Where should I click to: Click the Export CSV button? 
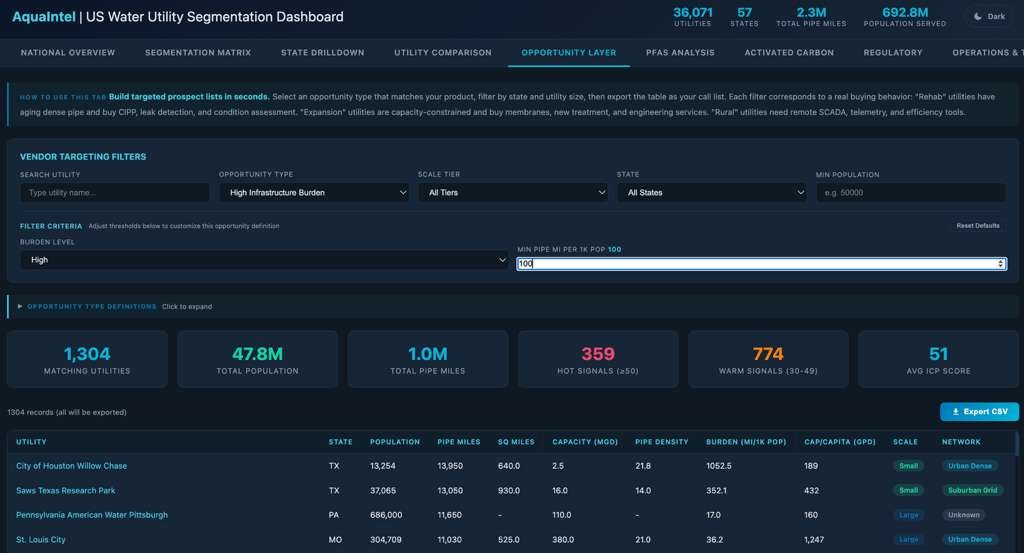click(979, 411)
